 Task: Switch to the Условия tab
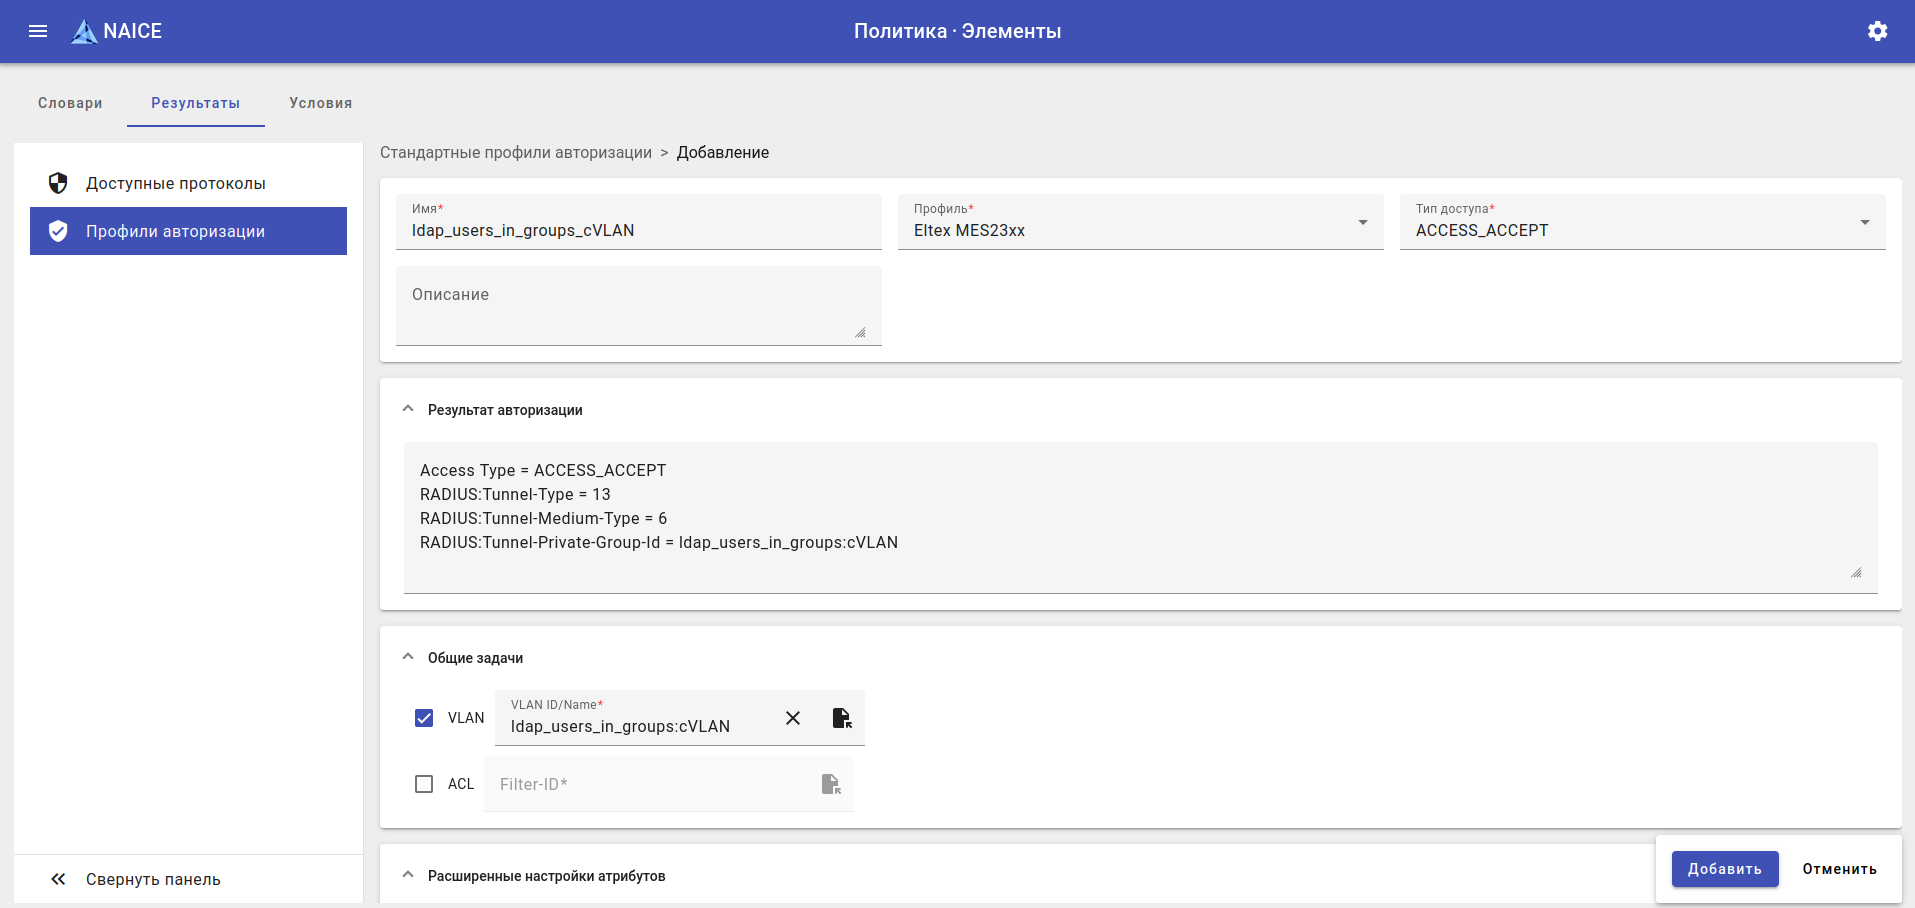point(320,103)
